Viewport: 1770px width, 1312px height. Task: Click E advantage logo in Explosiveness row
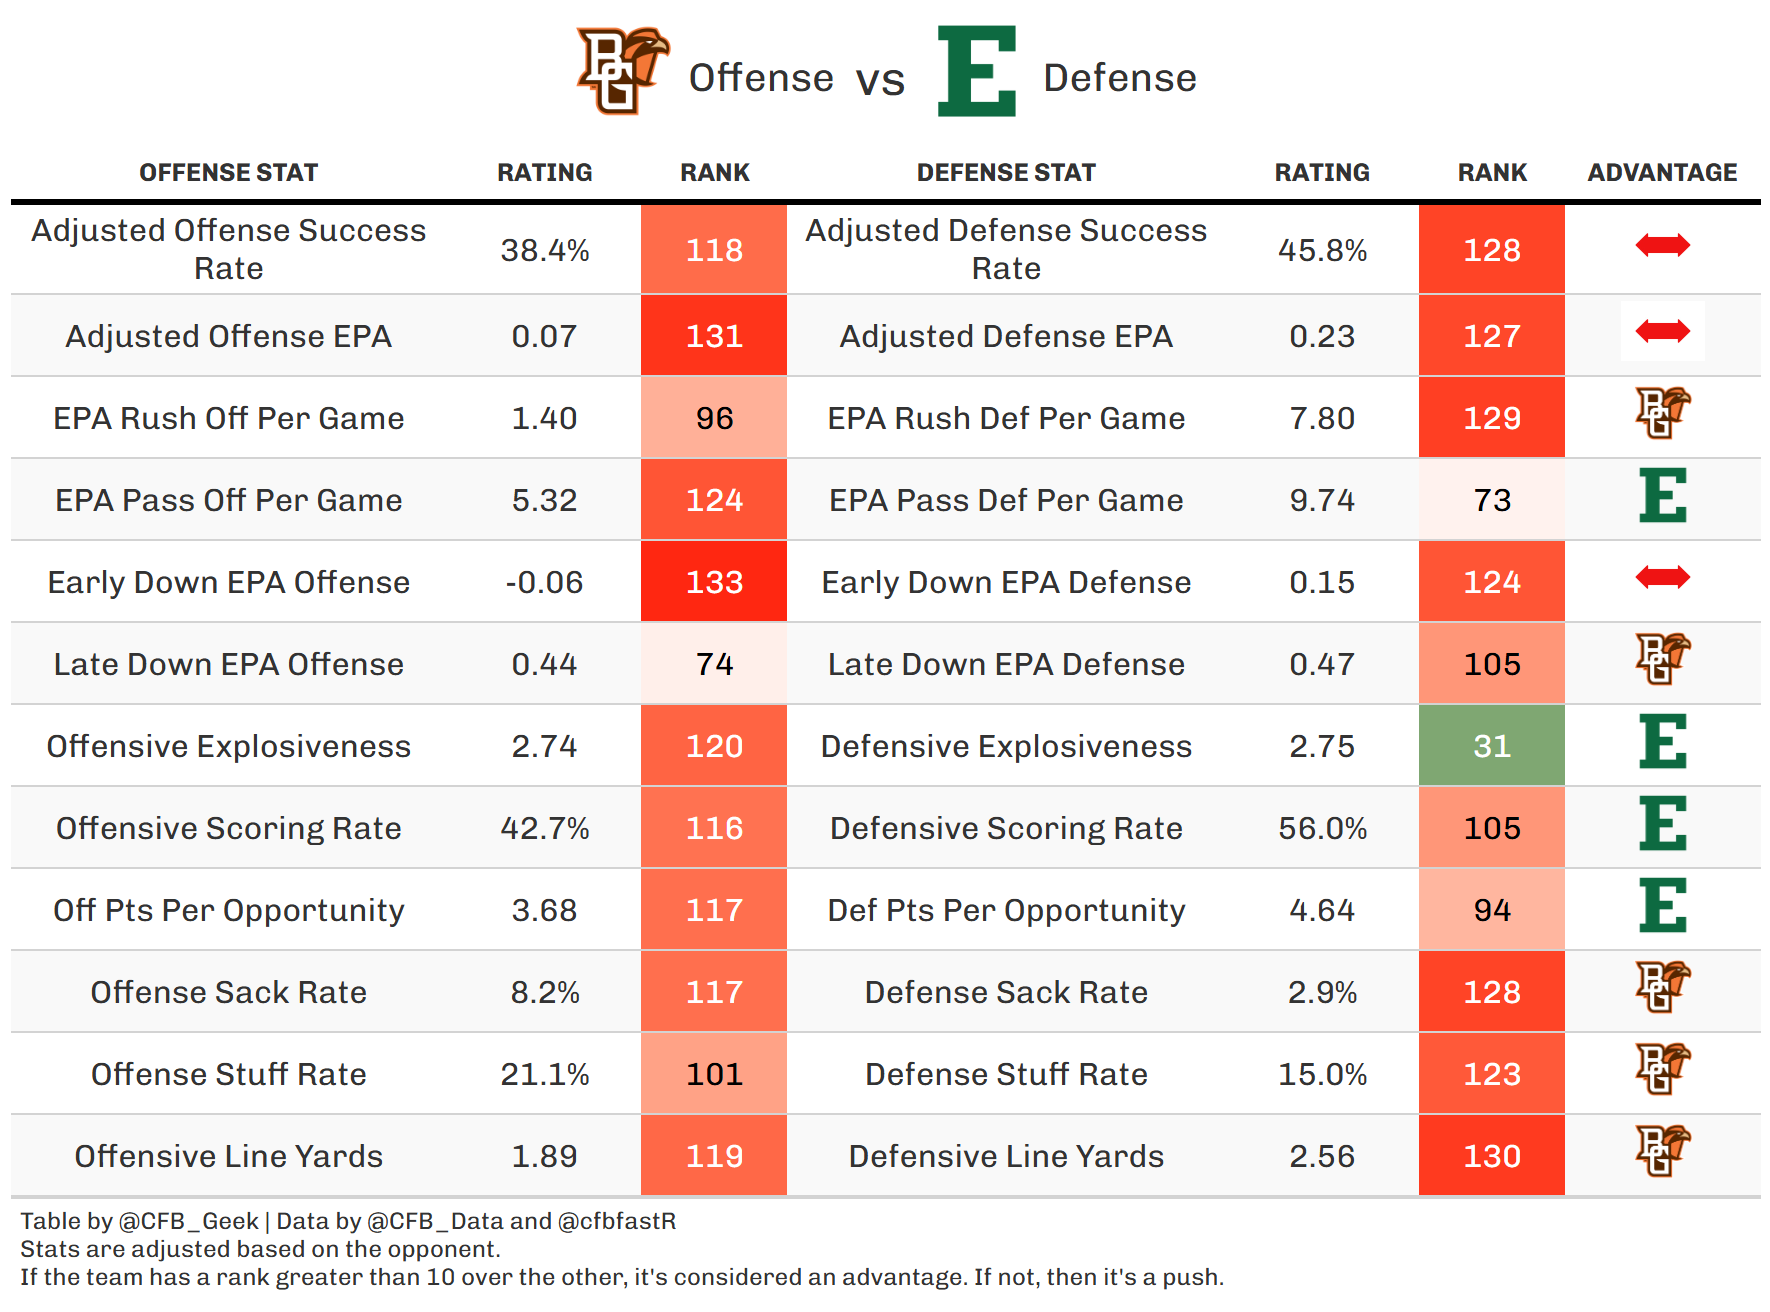tap(1662, 742)
